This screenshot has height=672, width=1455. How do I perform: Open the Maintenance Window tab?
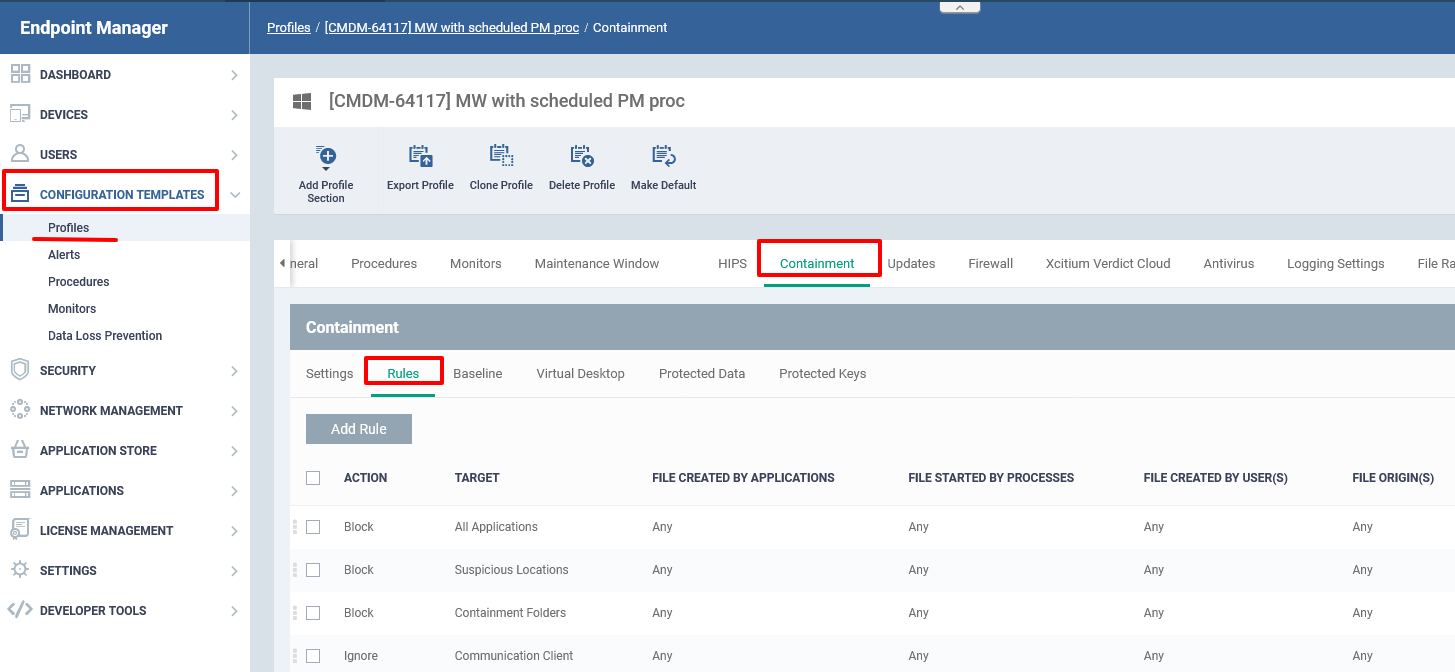click(597, 264)
